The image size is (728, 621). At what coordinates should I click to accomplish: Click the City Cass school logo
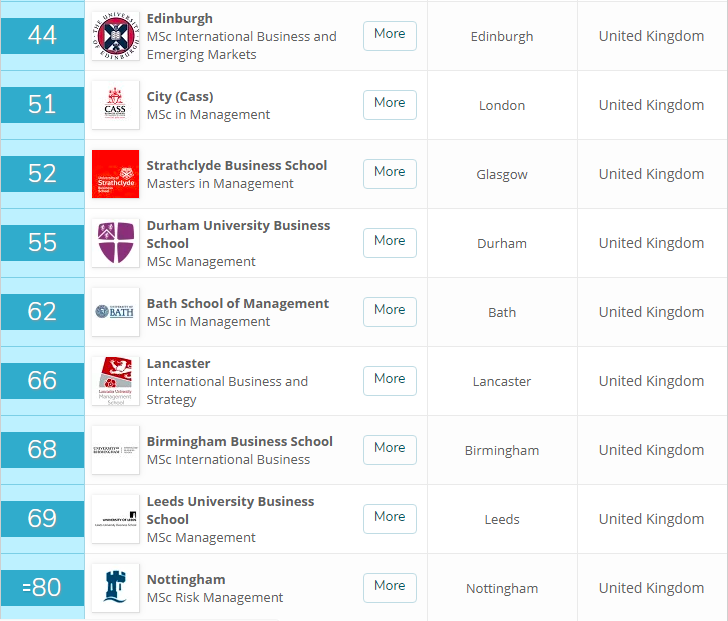coord(115,105)
